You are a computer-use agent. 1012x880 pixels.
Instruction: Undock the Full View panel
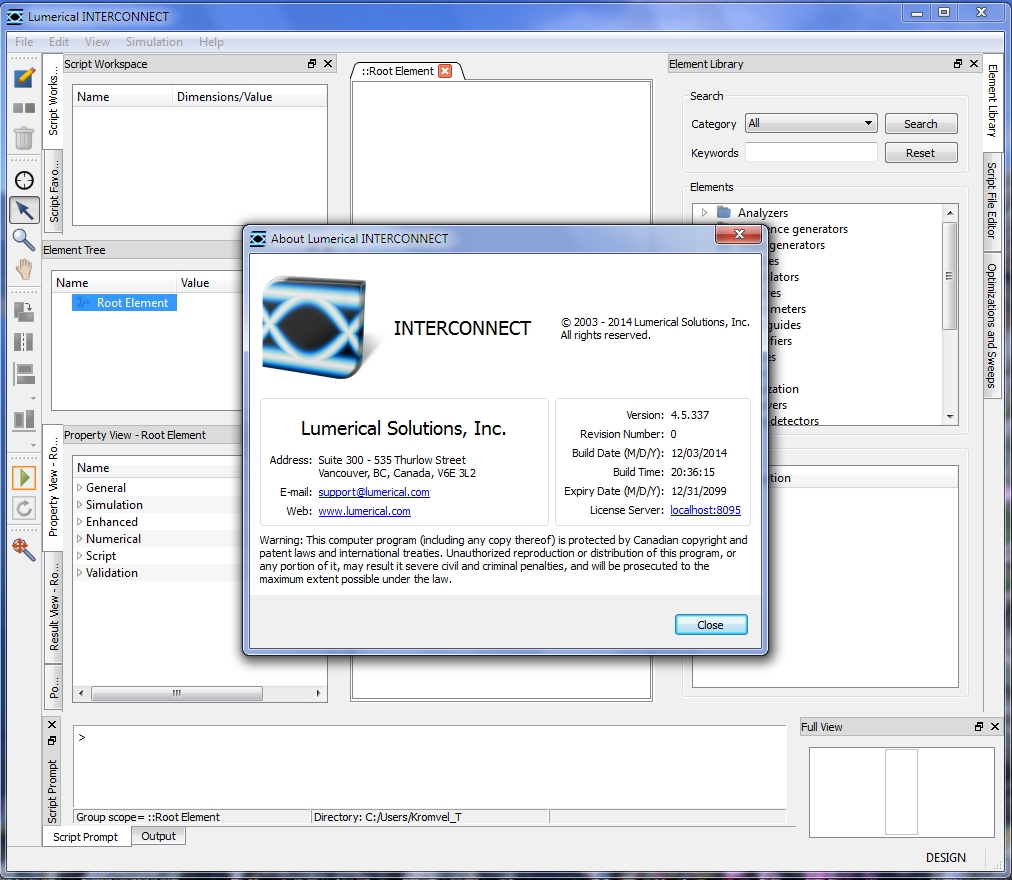[x=979, y=726]
